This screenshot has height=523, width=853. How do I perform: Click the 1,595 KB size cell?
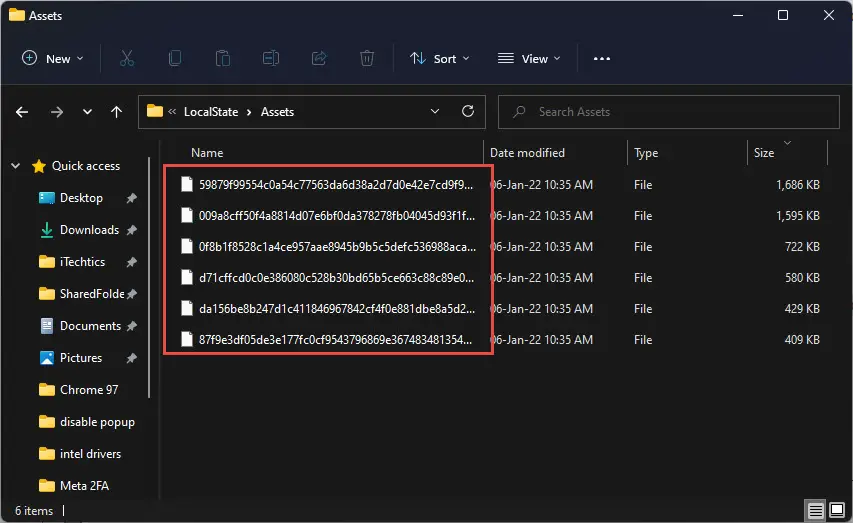798,216
